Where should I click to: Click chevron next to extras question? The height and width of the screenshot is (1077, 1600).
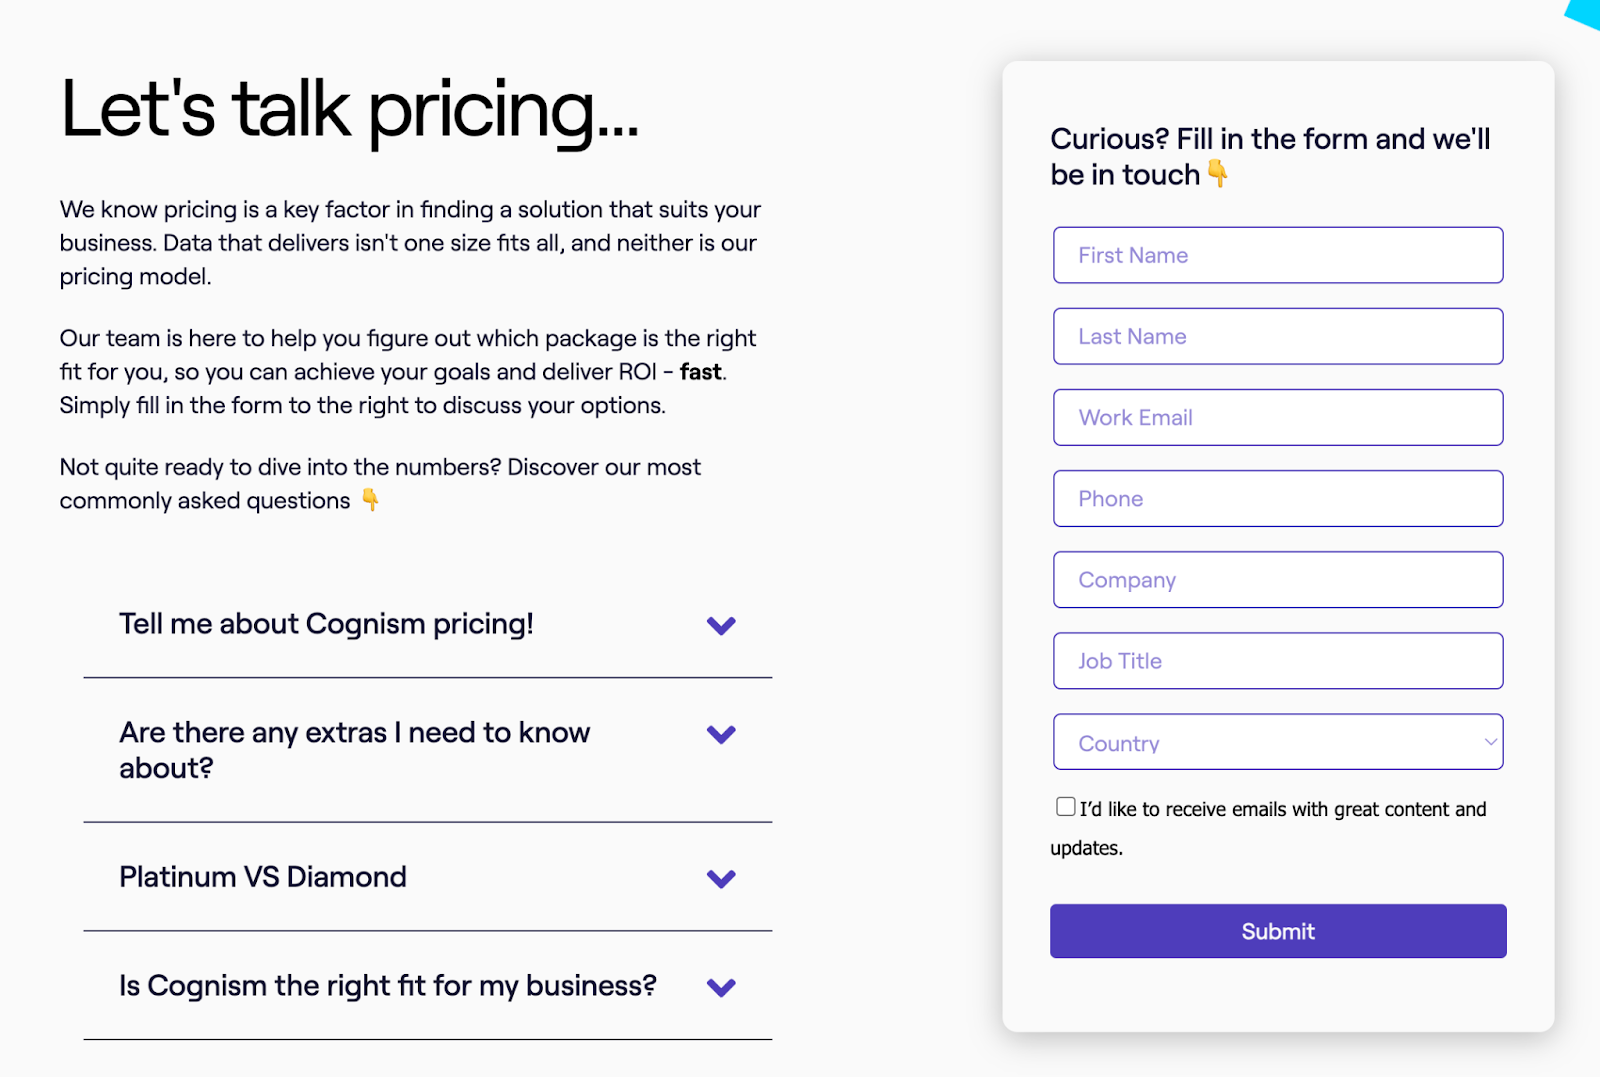tap(721, 735)
